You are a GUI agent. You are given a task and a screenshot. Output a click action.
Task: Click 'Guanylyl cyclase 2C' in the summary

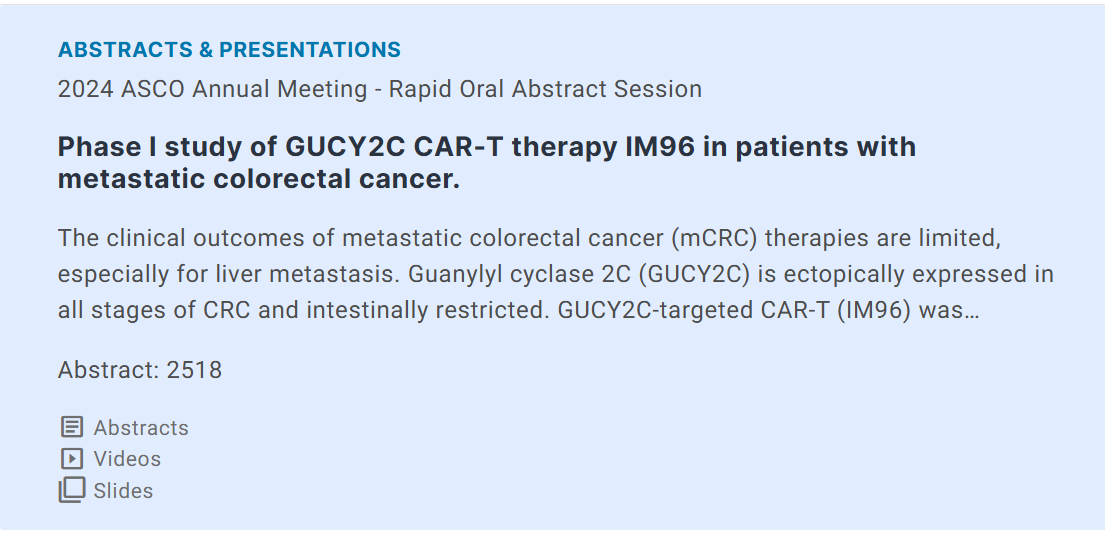tap(519, 274)
